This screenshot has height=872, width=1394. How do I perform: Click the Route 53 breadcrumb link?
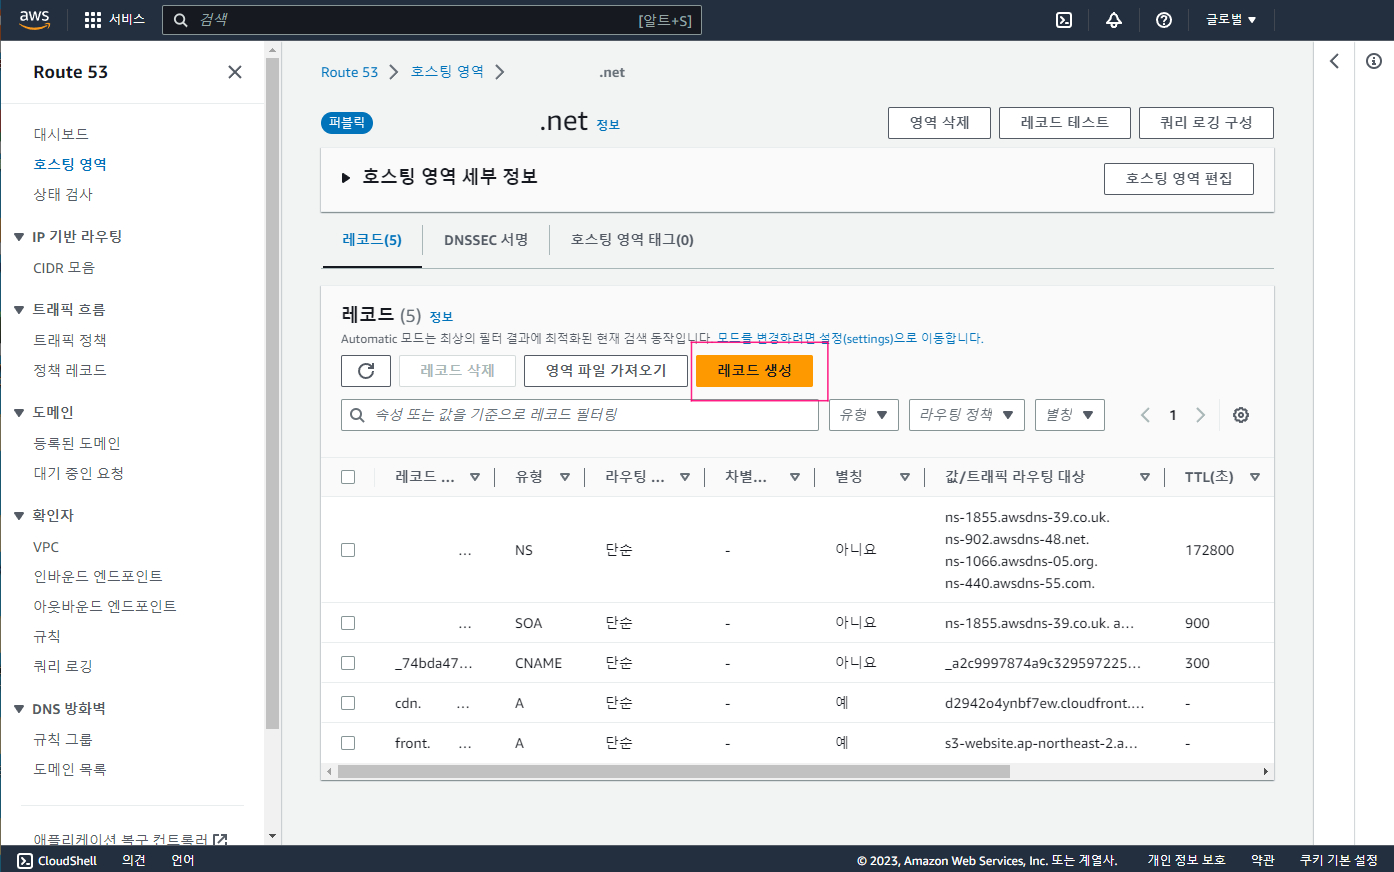[349, 72]
